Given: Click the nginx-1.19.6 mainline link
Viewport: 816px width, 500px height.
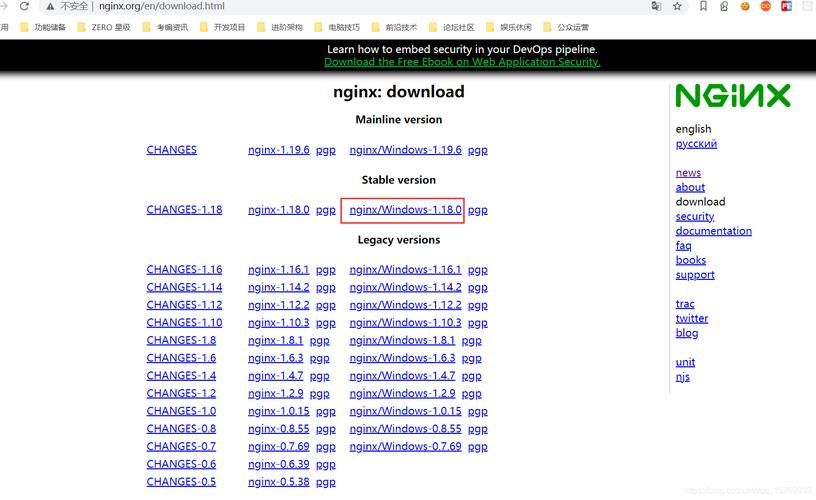Looking at the screenshot, I should tap(278, 150).
